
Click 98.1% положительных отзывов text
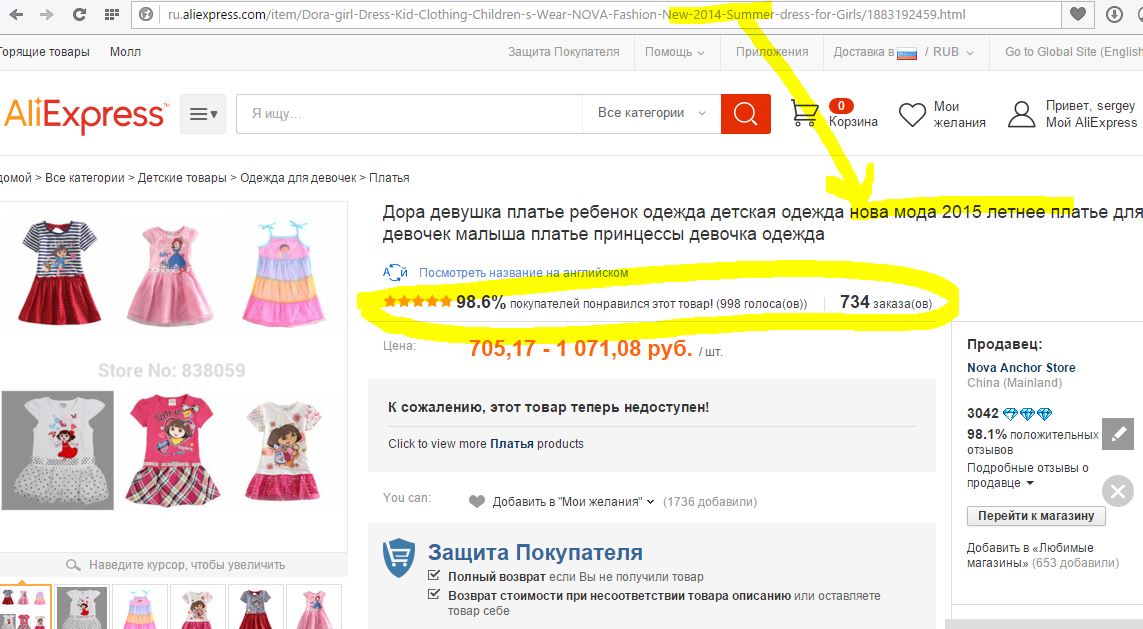click(1033, 442)
